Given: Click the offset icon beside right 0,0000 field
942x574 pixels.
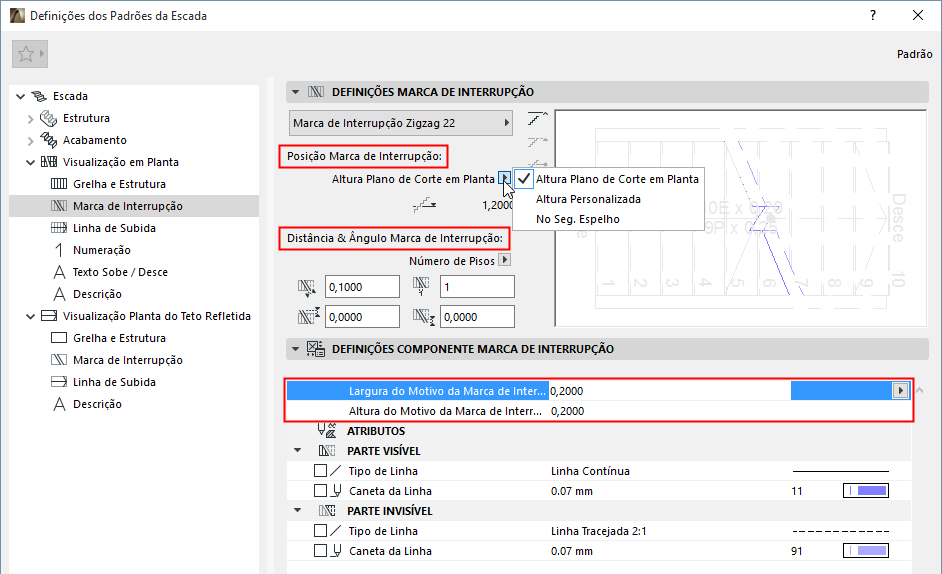Looking at the screenshot, I should coord(424,317).
